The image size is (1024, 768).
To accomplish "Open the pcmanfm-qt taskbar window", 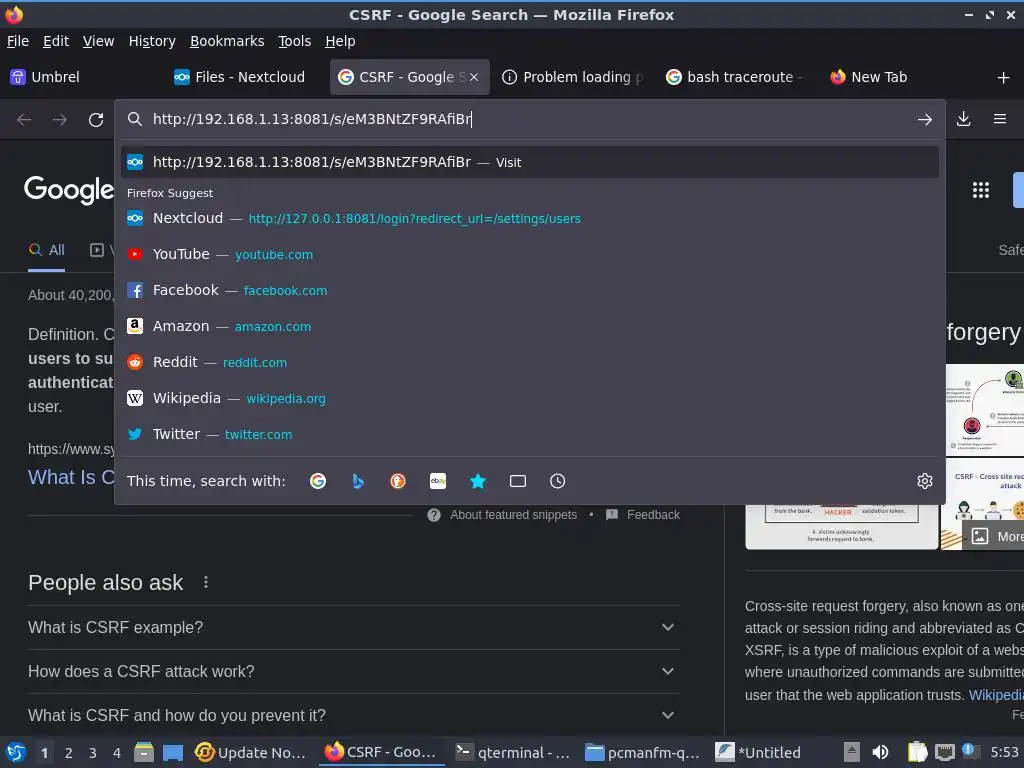I will (x=642, y=752).
